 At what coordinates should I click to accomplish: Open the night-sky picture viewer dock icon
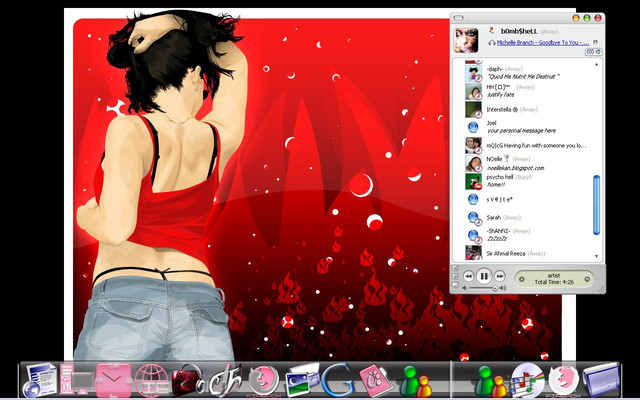point(301,380)
